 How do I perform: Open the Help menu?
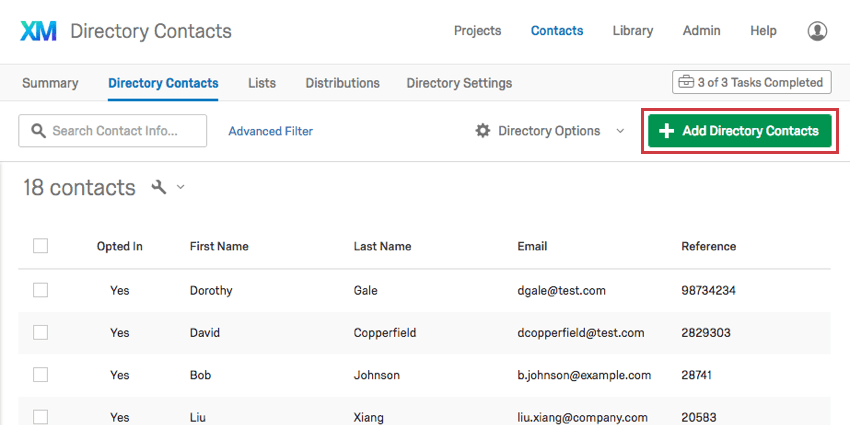point(763,31)
